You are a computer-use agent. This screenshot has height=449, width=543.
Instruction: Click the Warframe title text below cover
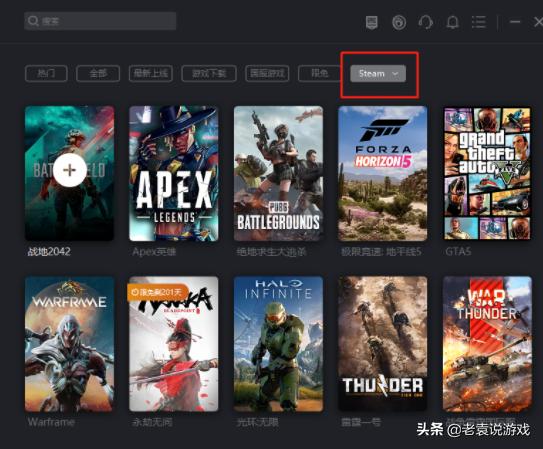(51, 422)
